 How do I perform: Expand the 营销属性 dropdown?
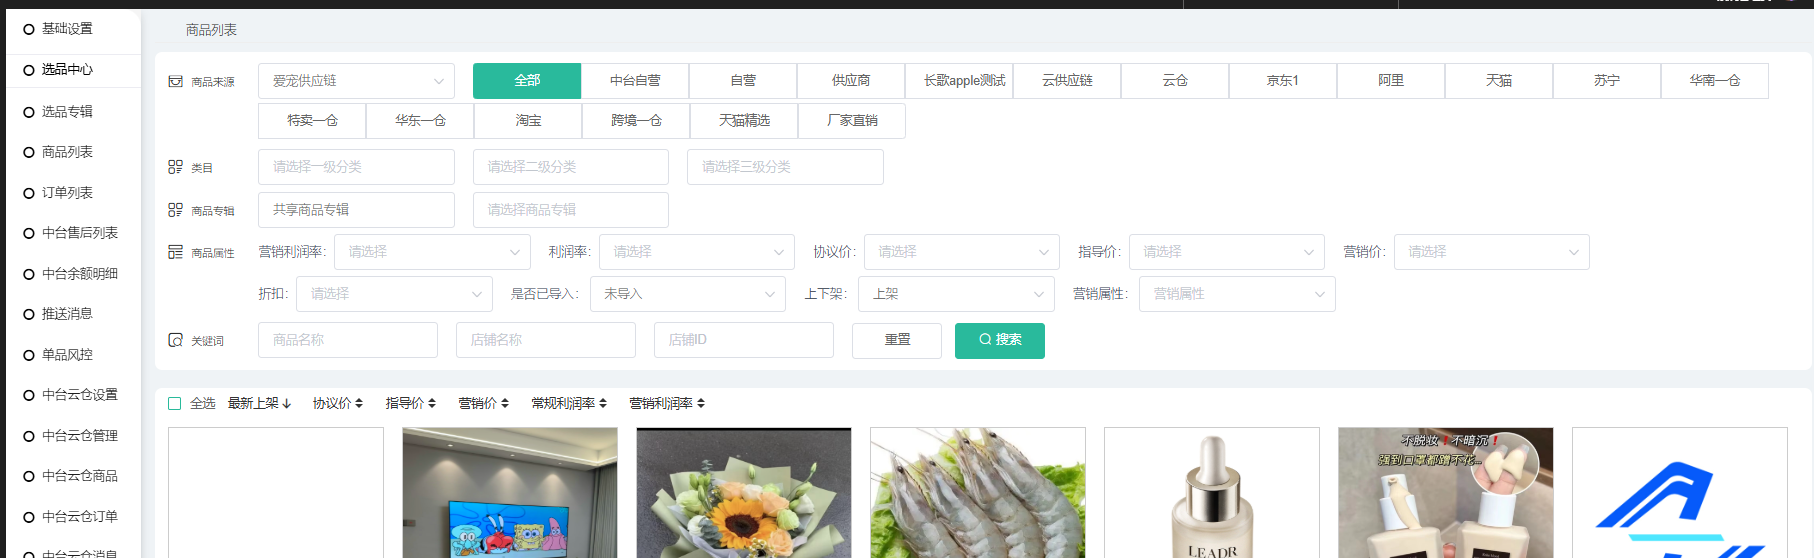click(x=1237, y=294)
